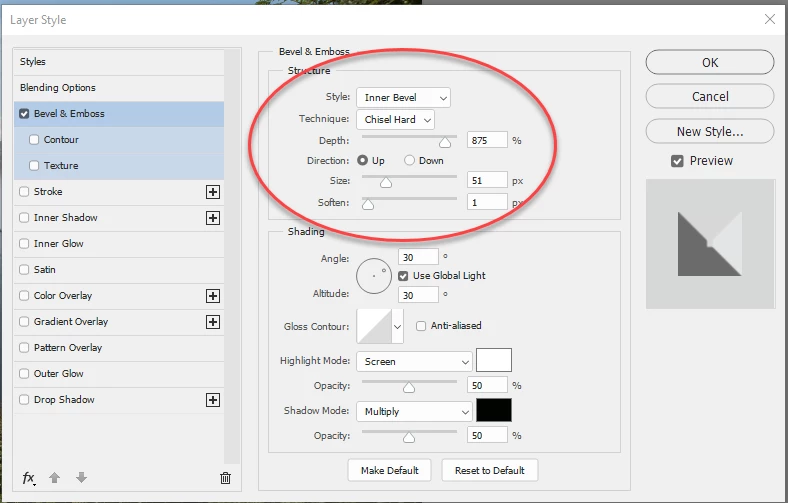This screenshot has width=788, height=503.
Task: Click the Shadow Opacity value field
Action: click(487, 435)
